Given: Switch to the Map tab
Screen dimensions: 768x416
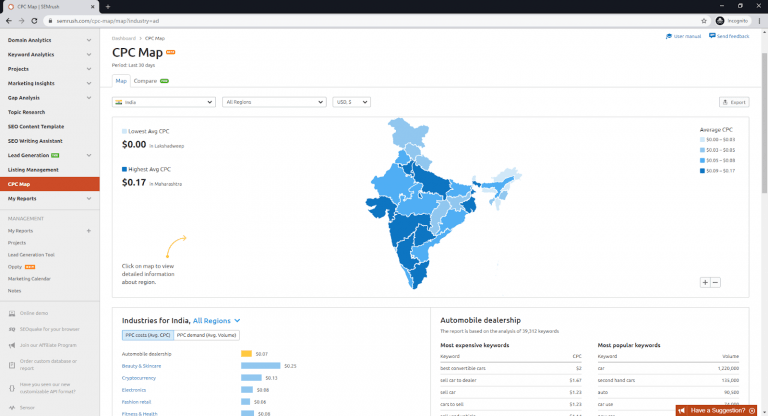Looking at the screenshot, I should [121, 81].
